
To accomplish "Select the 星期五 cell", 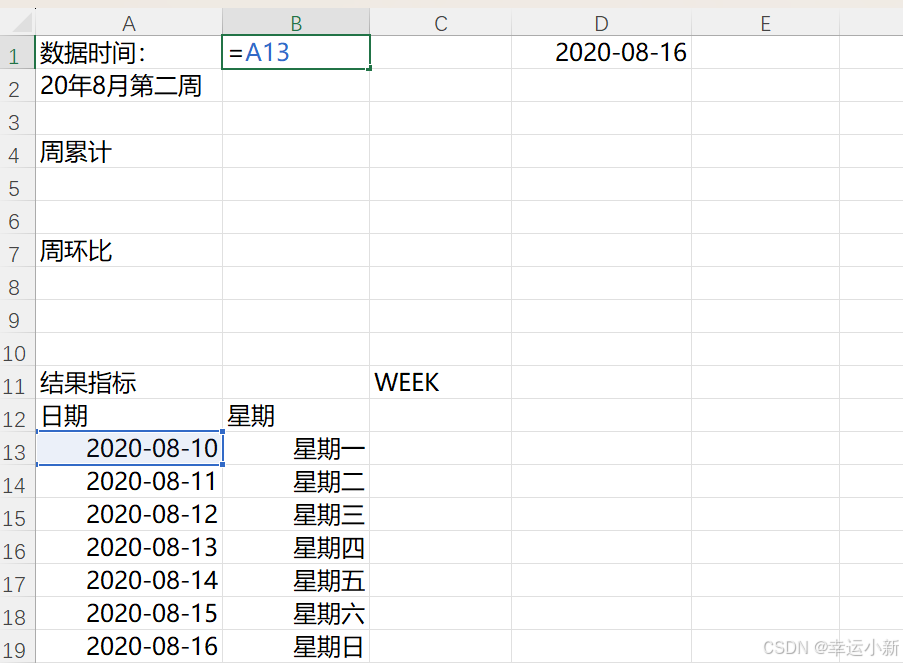I will pyautogui.click(x=296, y=580).
